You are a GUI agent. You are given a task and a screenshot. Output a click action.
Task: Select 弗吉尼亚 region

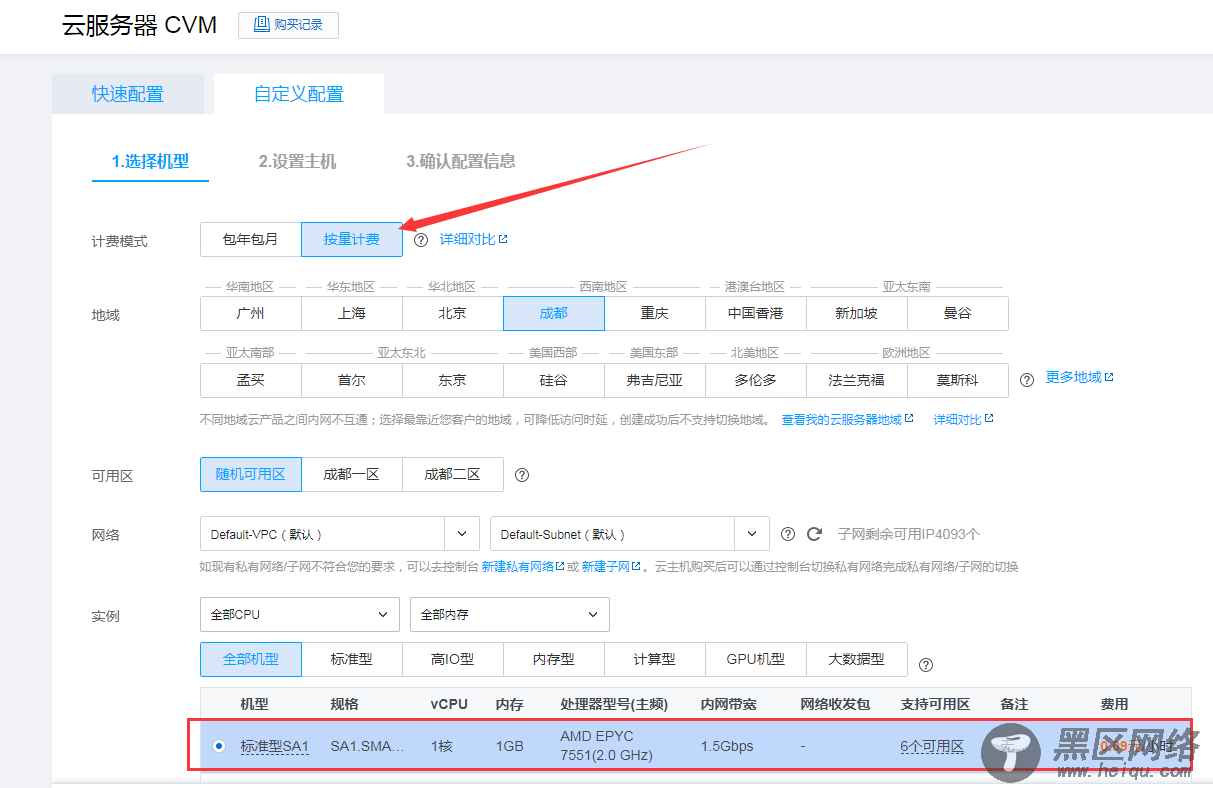click(655, 380)
